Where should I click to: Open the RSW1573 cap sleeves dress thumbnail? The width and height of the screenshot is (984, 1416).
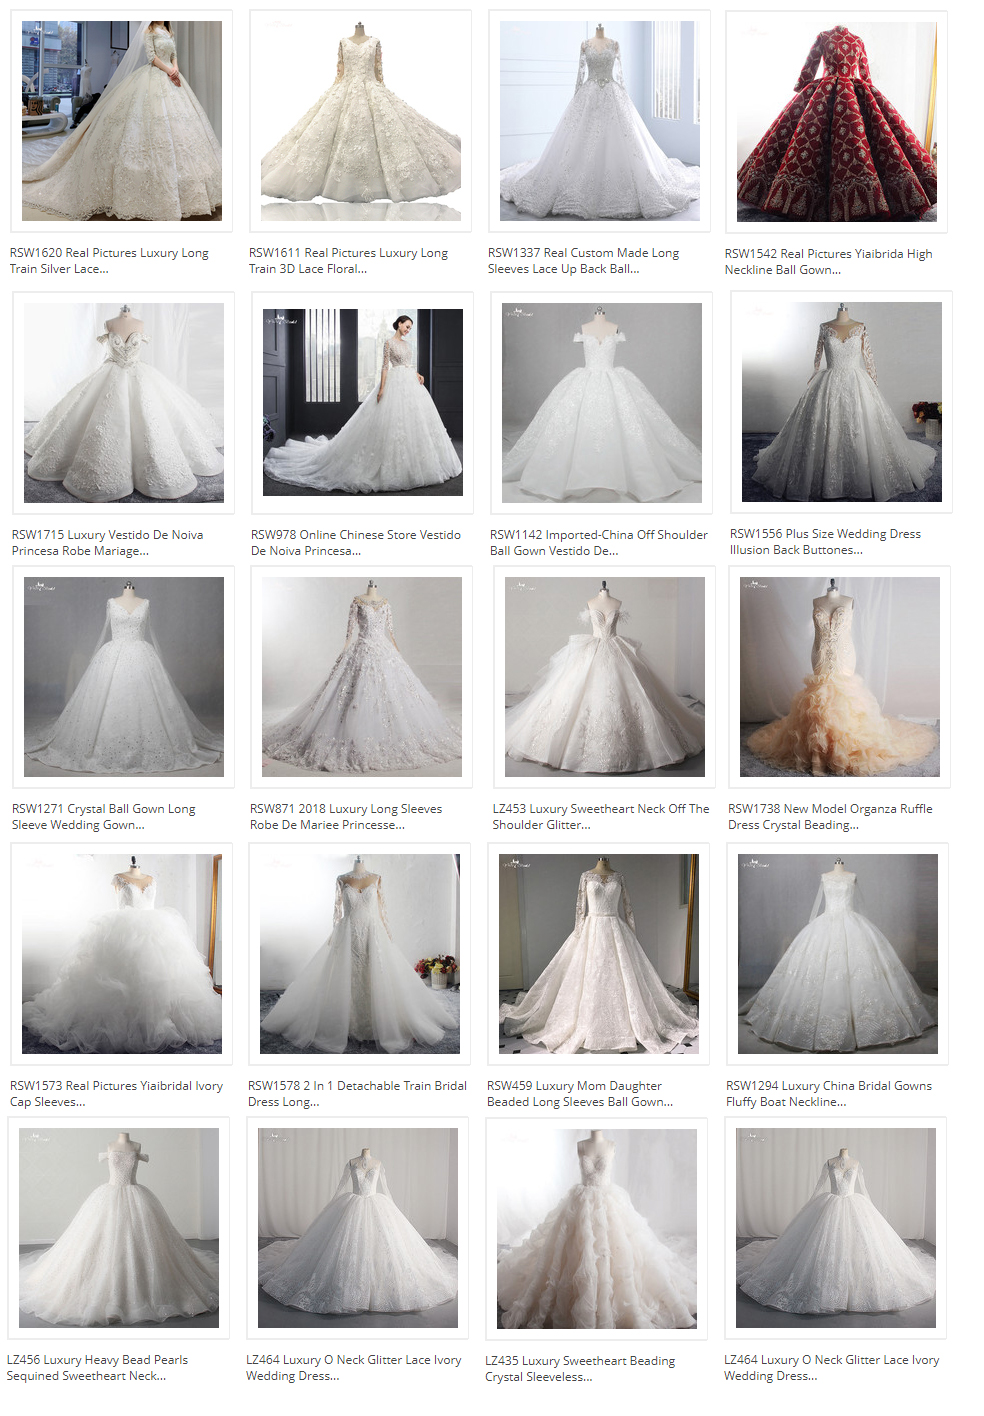[120, 955]
